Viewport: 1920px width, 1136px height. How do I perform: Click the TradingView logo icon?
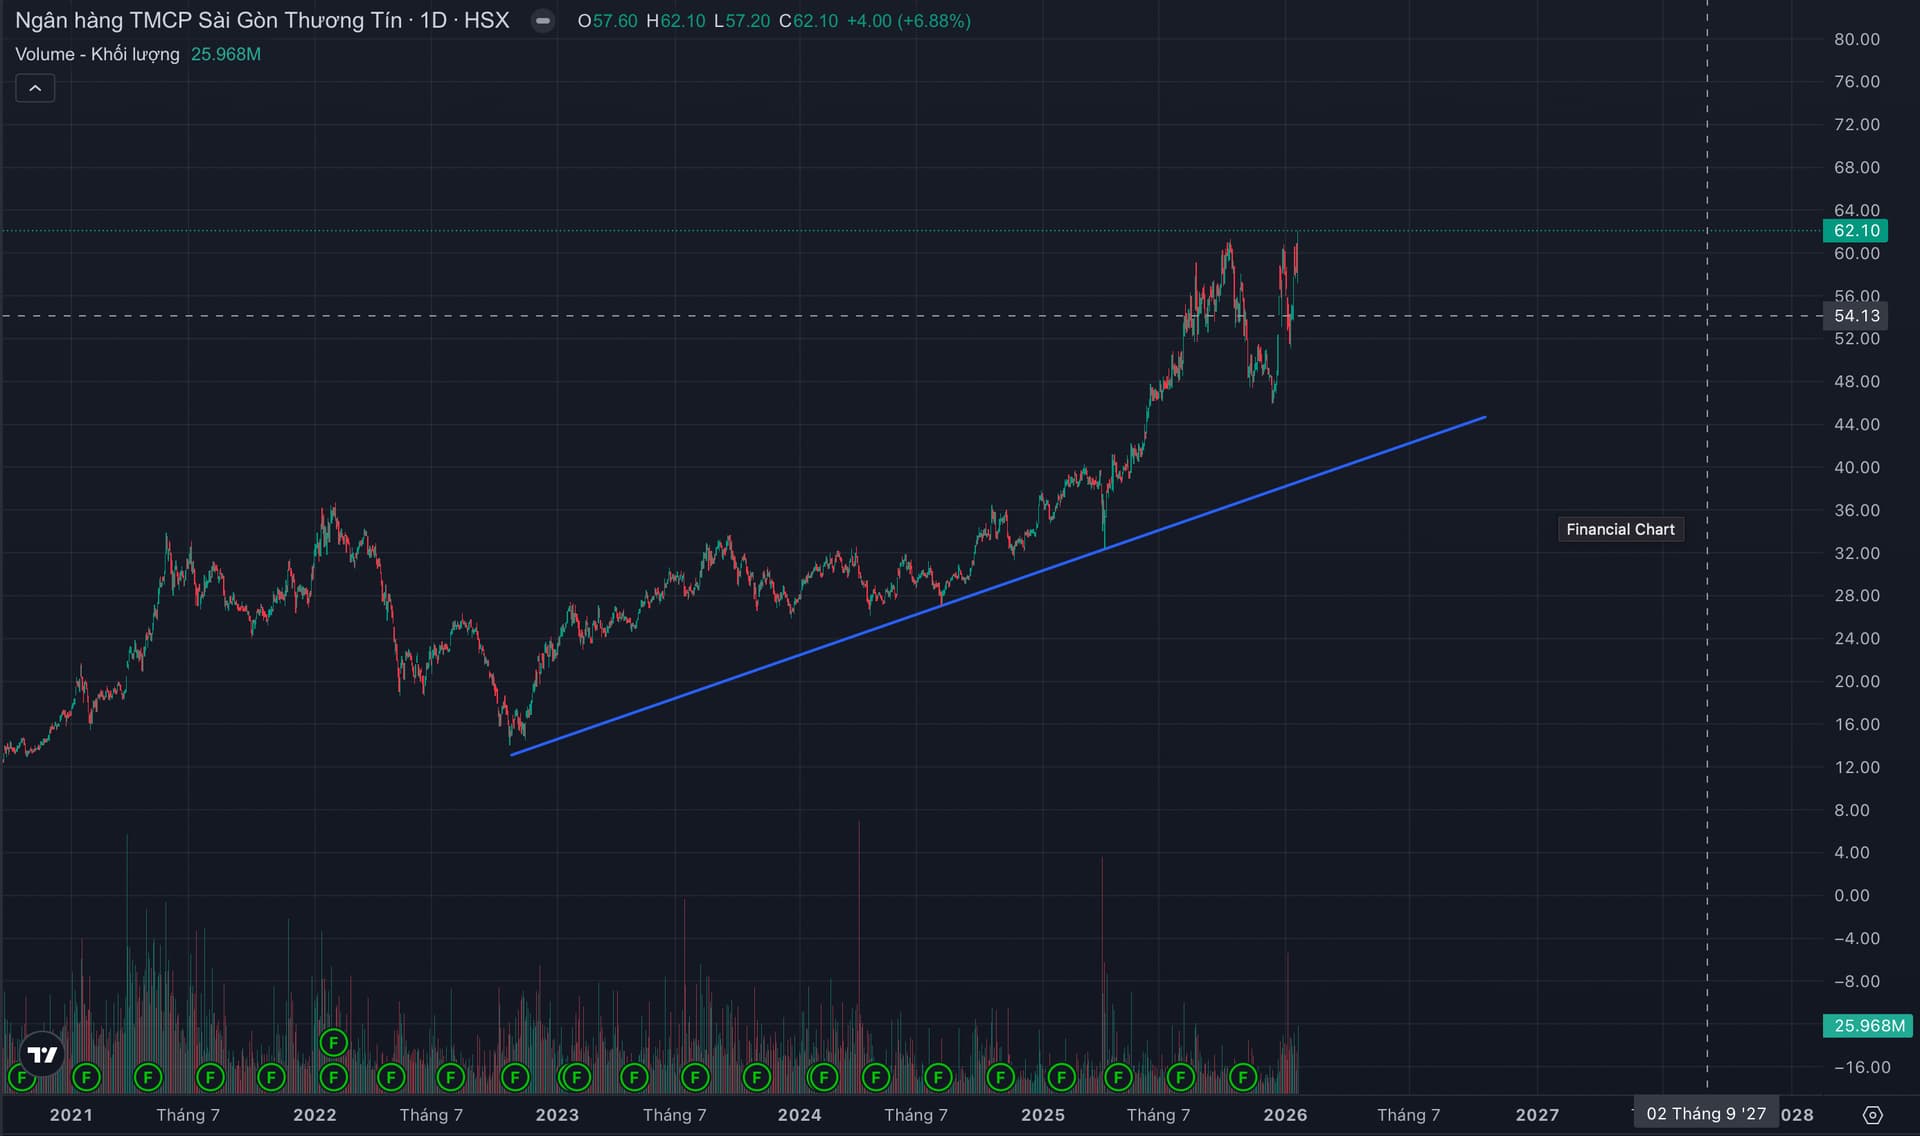point(42,1054)
